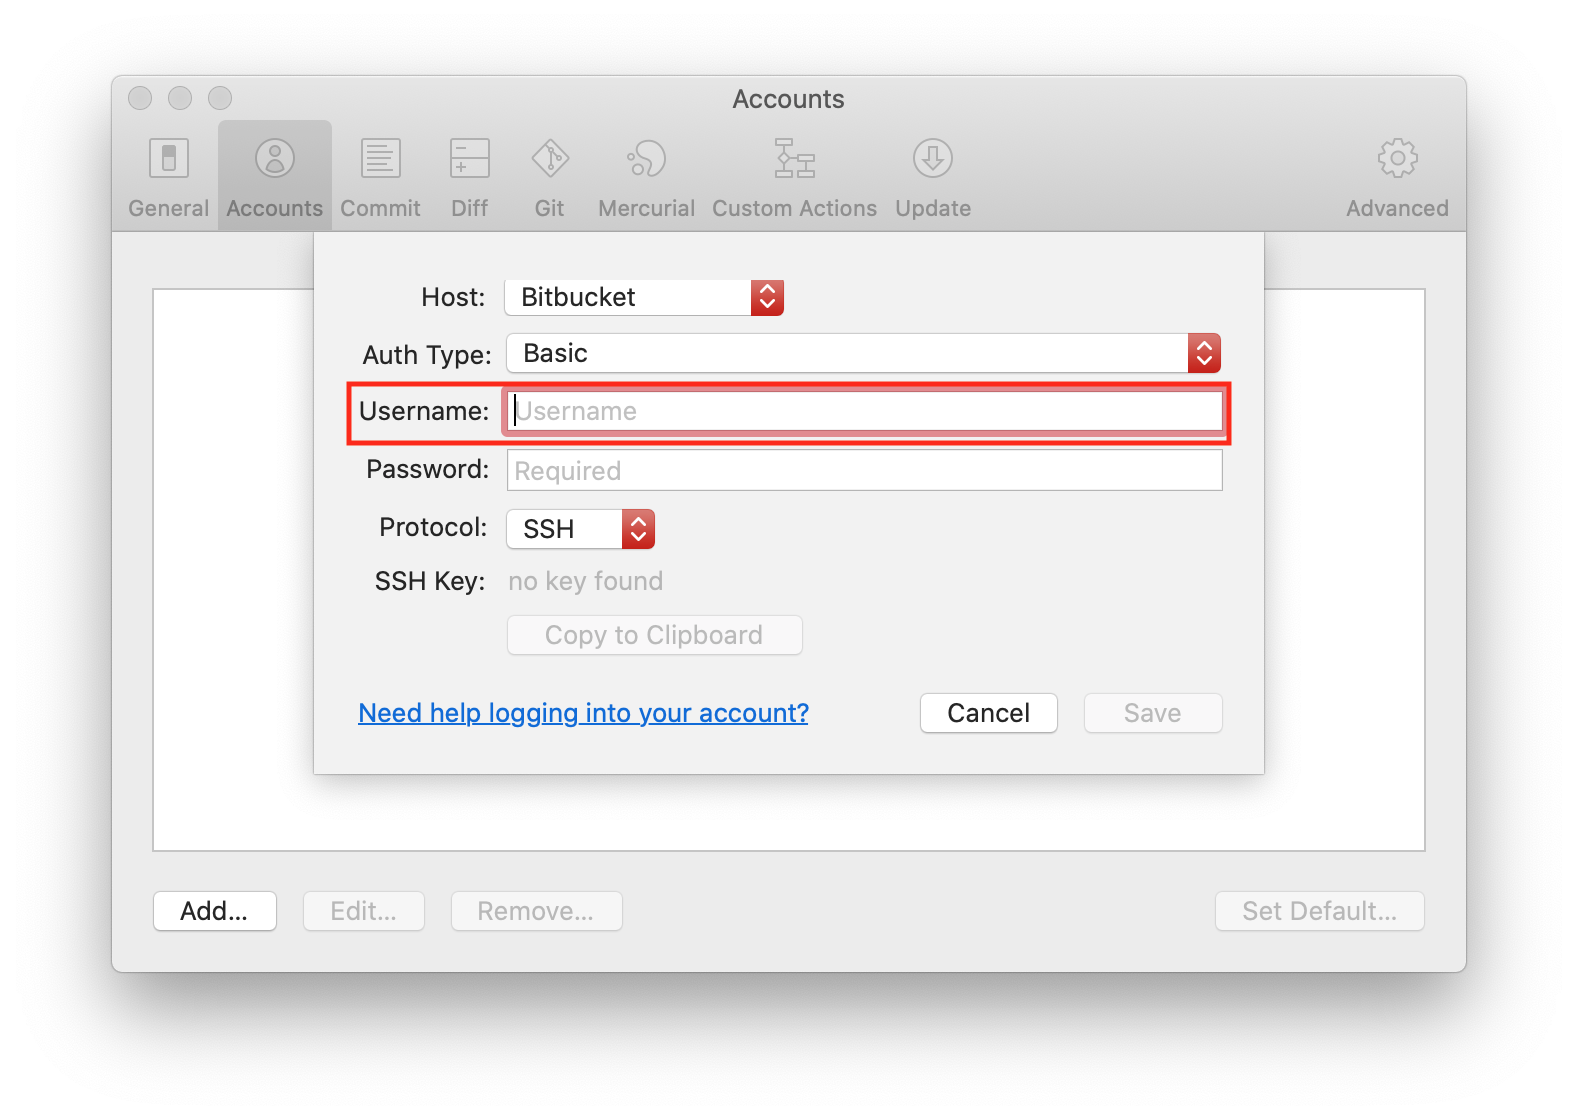The height and width of the screenshot is (1120, 1578).
Task: Expand the Host dropdown showing Bitbucket
Action: [644, 297]
